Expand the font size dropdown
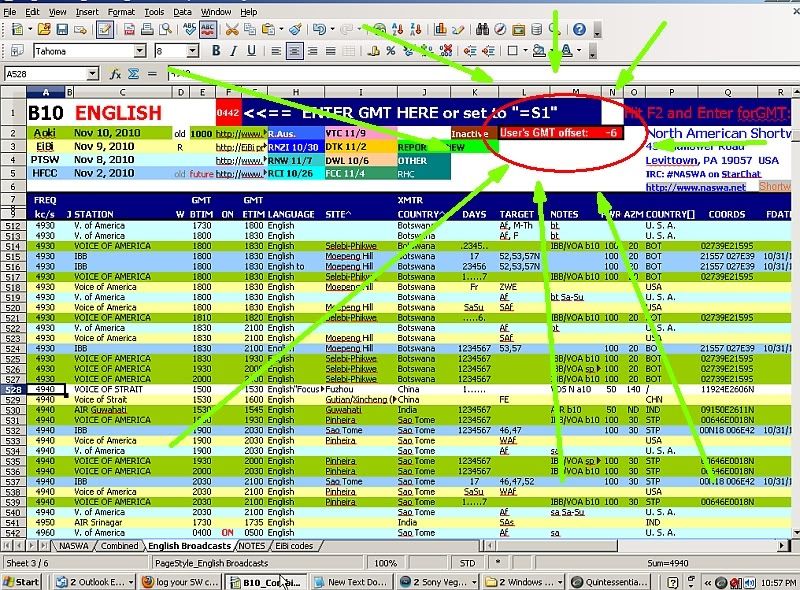Screen dimensions: 800x590 click(x=191, y=51)
